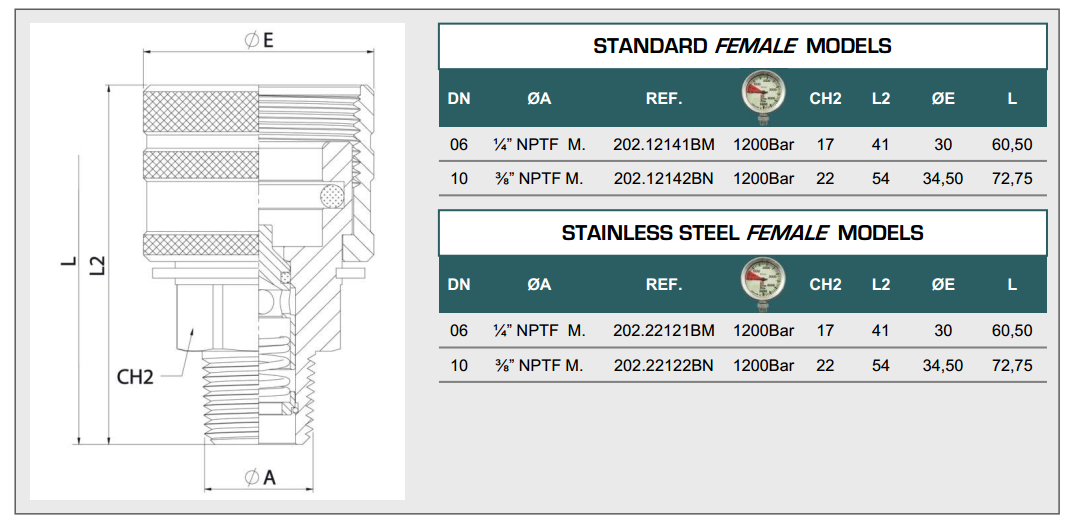
Task: Click the DN column header in stainless steel table
Action: click(459, 284)
